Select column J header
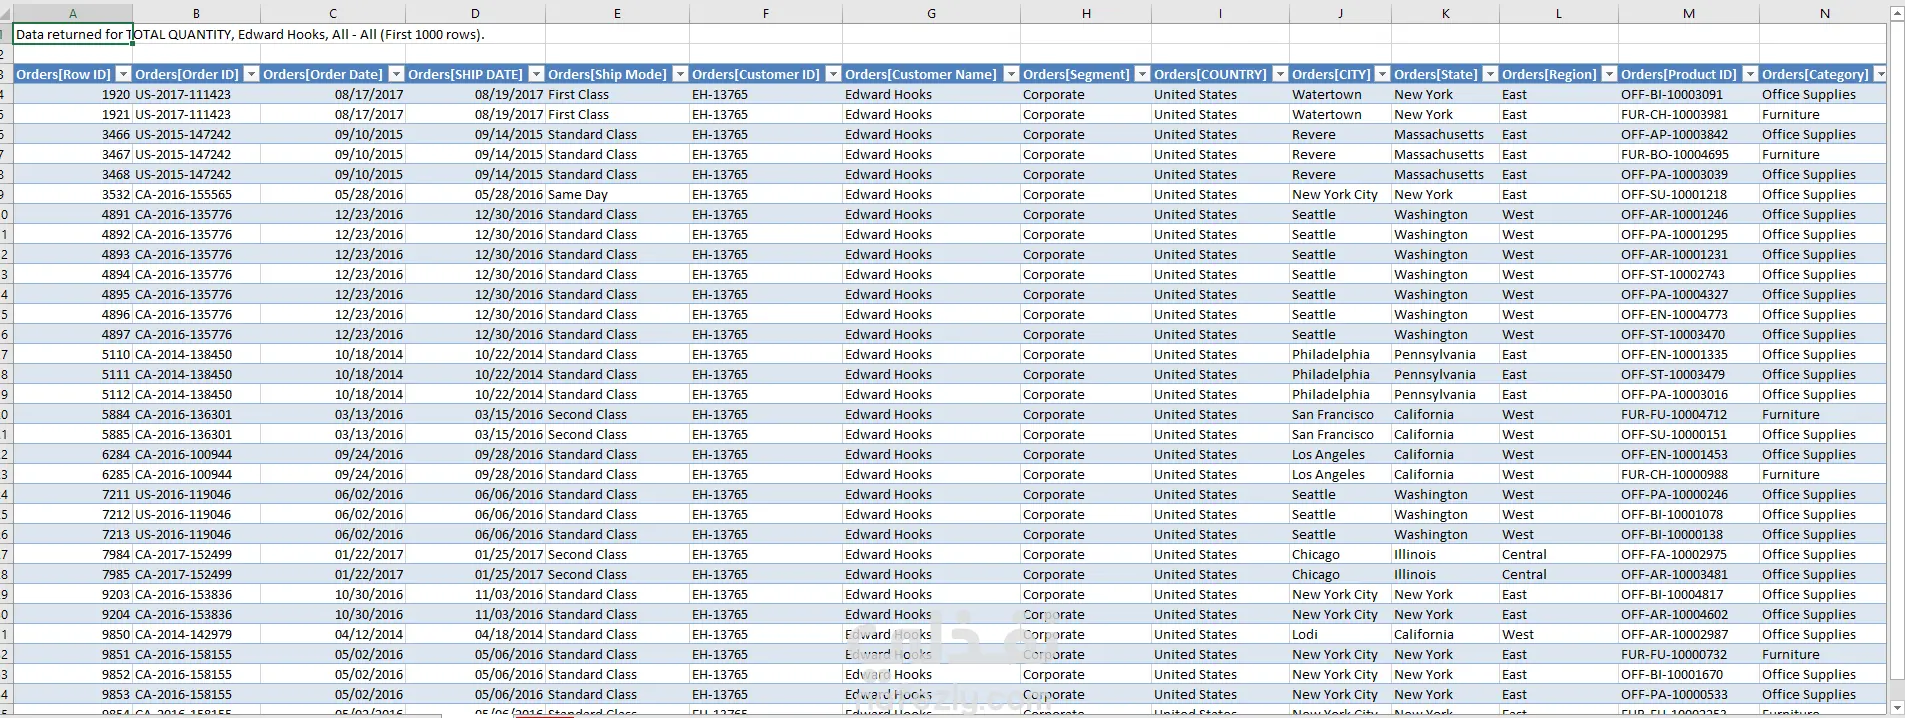1905x718 pixels. [1340, 13]
